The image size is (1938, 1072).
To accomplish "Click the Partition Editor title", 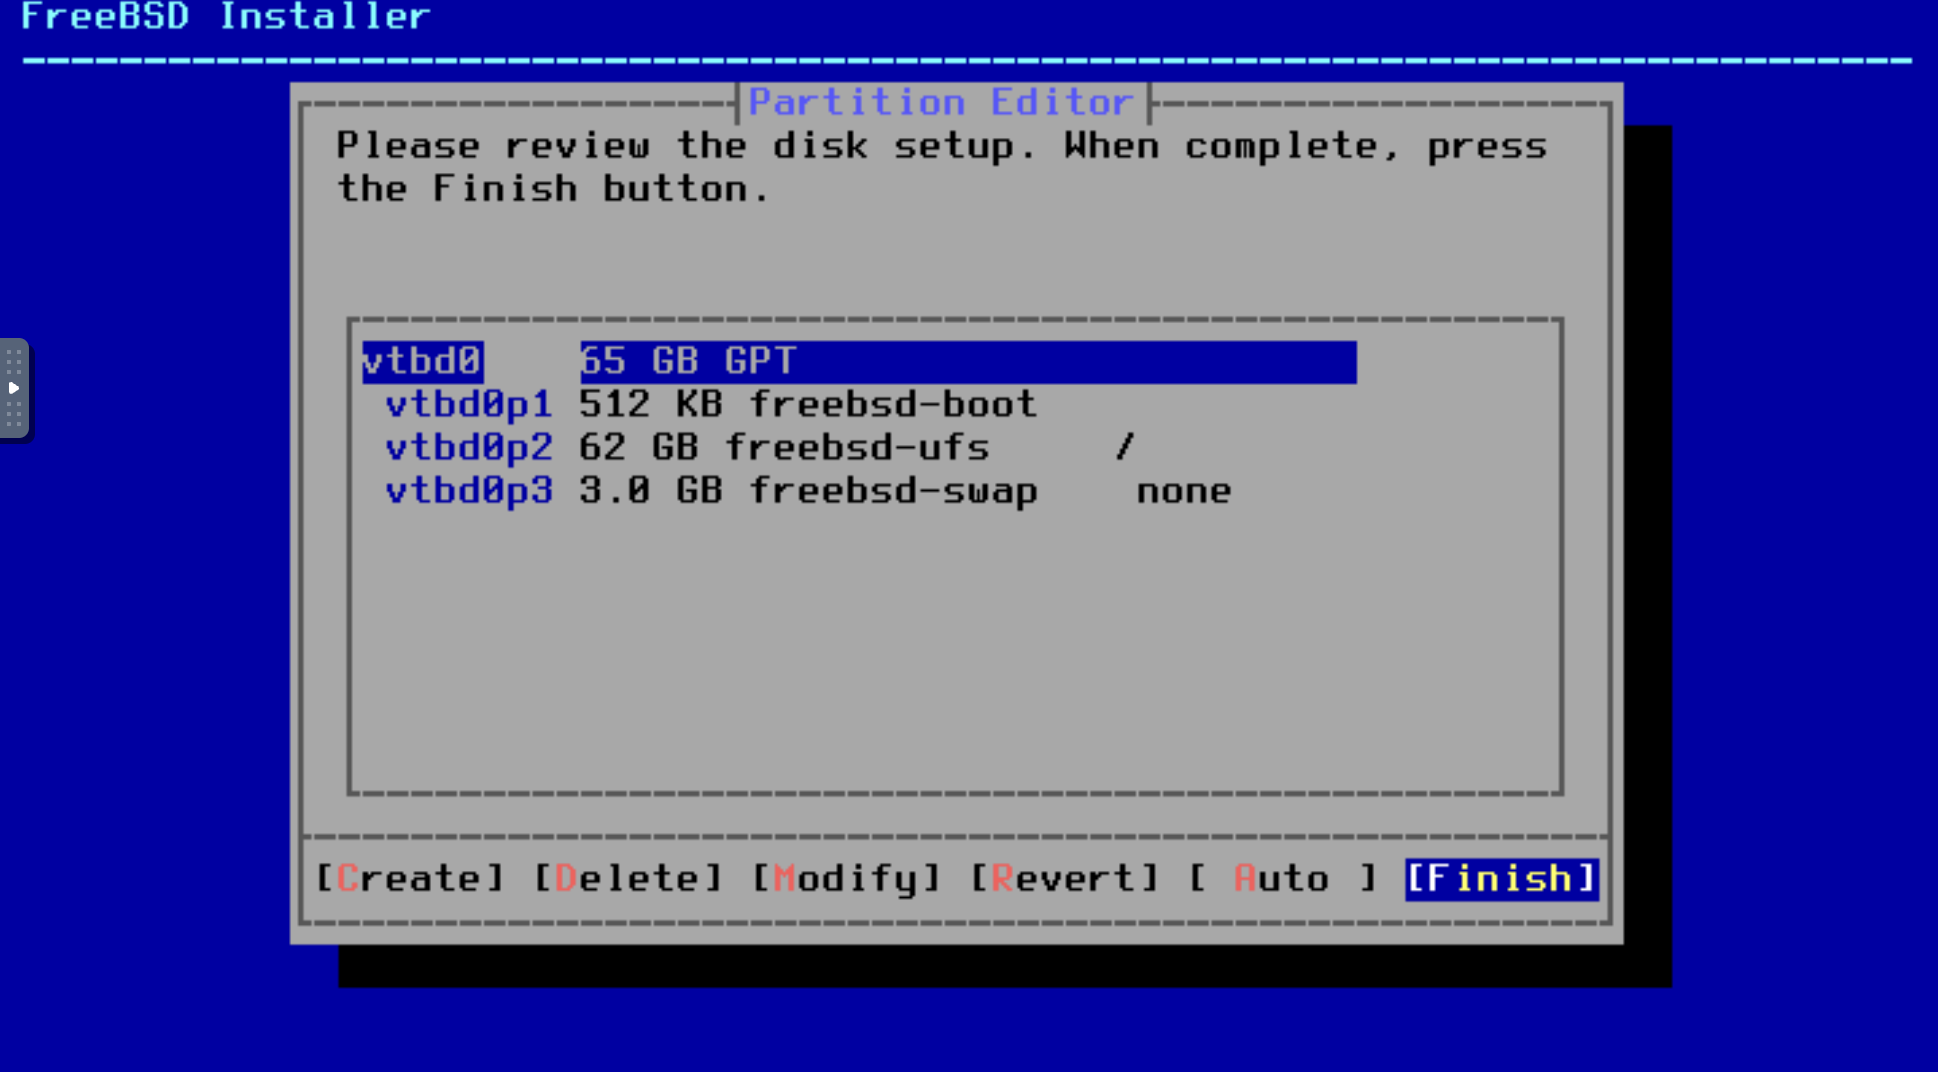I will click(x=941, y=102).
